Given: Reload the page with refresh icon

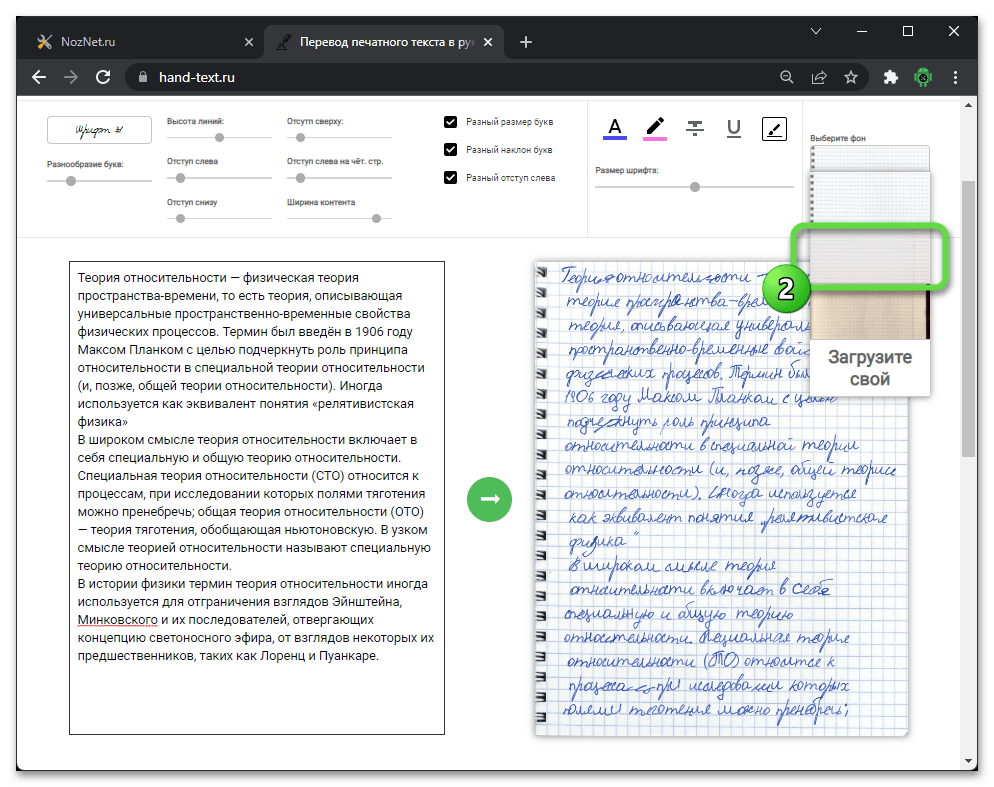Looking at the screenshot, I should click(102, 77).
